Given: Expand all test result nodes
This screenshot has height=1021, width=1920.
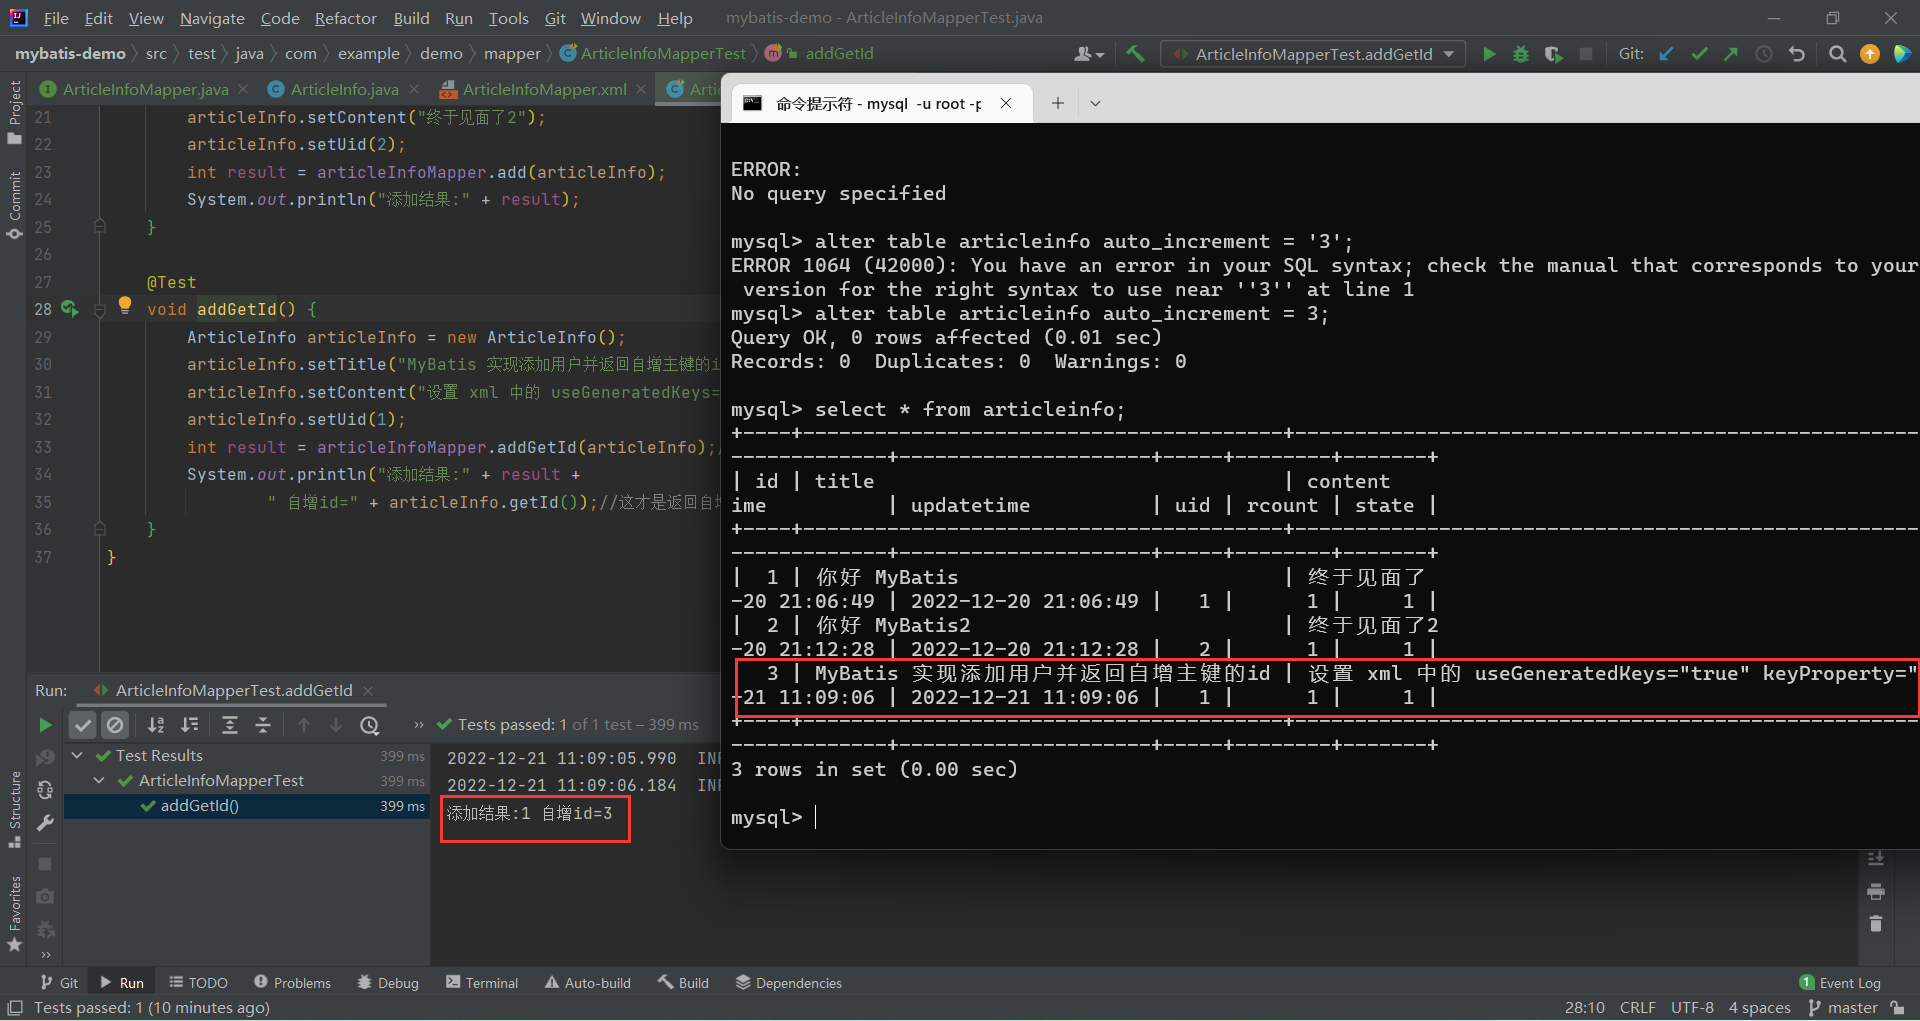Looking at the screenshot, I should 230,725.
